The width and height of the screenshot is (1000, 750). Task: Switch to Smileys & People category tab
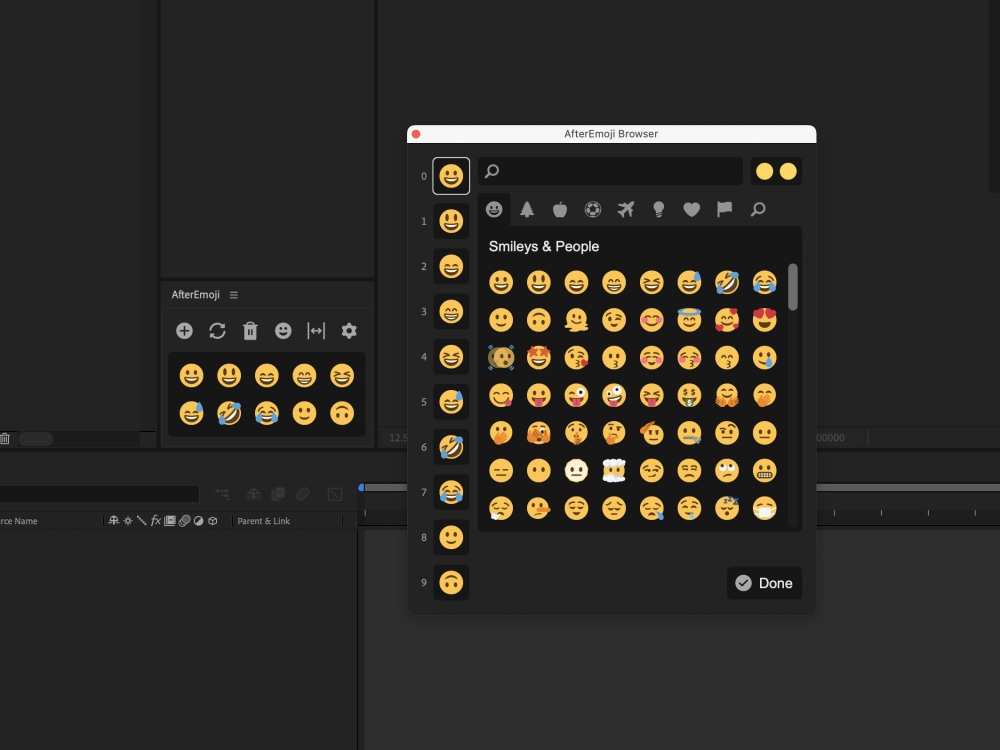click(x=494, y=209)
